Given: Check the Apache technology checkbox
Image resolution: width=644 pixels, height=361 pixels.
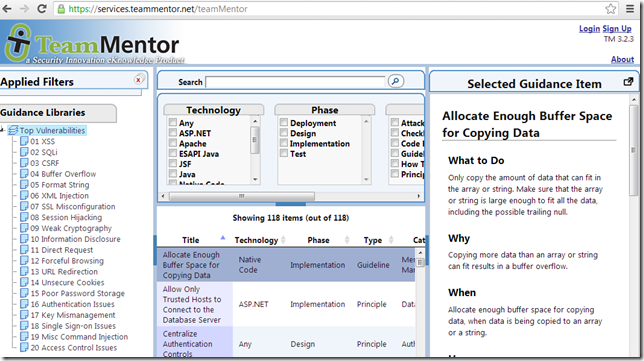Looking at the screenshot, I should click(x=173, y=143).
